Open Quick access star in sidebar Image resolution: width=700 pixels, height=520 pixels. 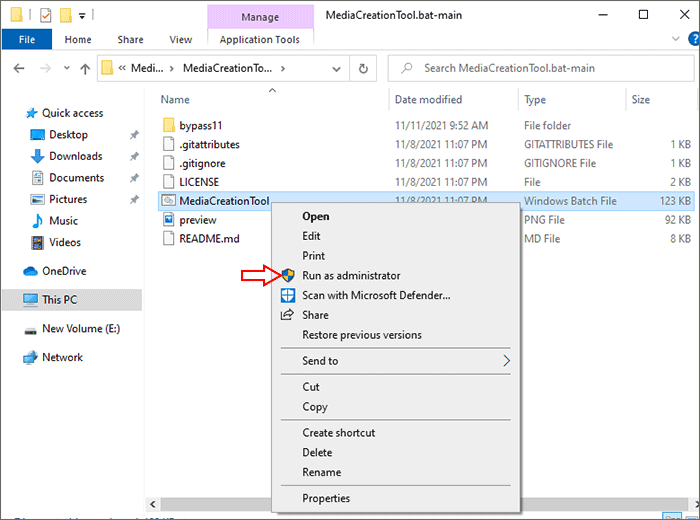pyautogui.click(x=31, y=113)
